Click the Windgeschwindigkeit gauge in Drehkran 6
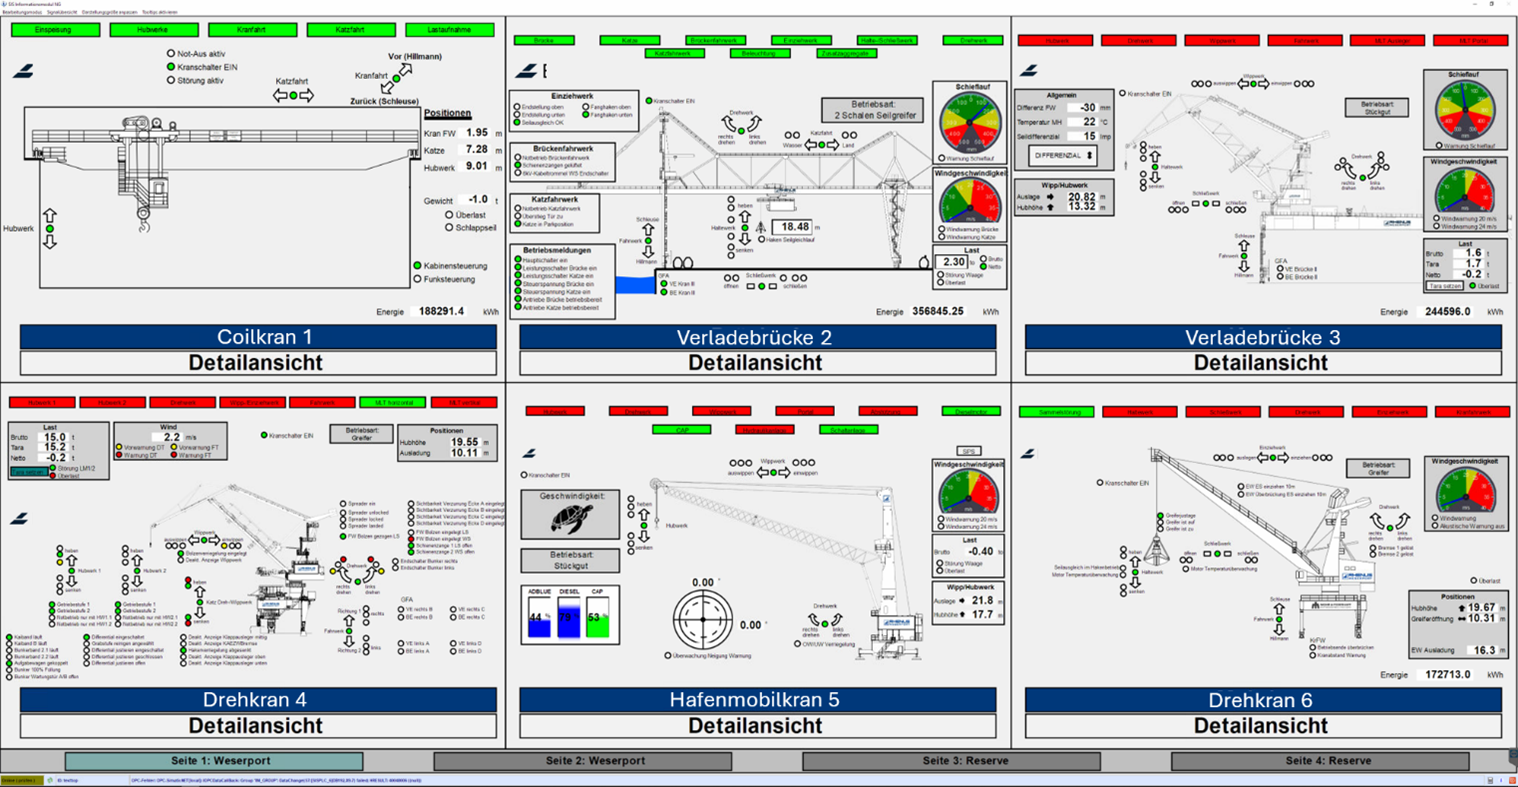The image size is (1518, 787). [1463, 492]
